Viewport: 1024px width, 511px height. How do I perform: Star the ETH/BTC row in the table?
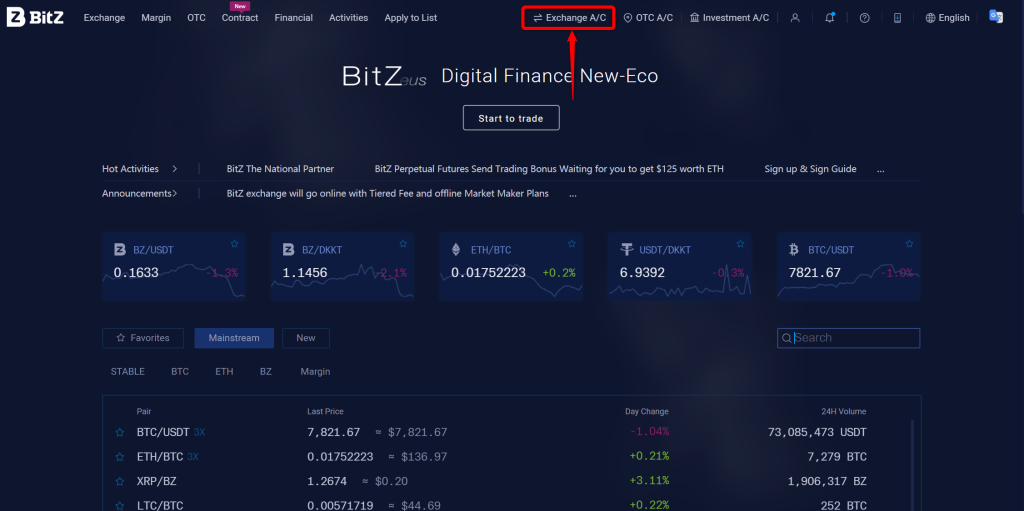point(120,457)
